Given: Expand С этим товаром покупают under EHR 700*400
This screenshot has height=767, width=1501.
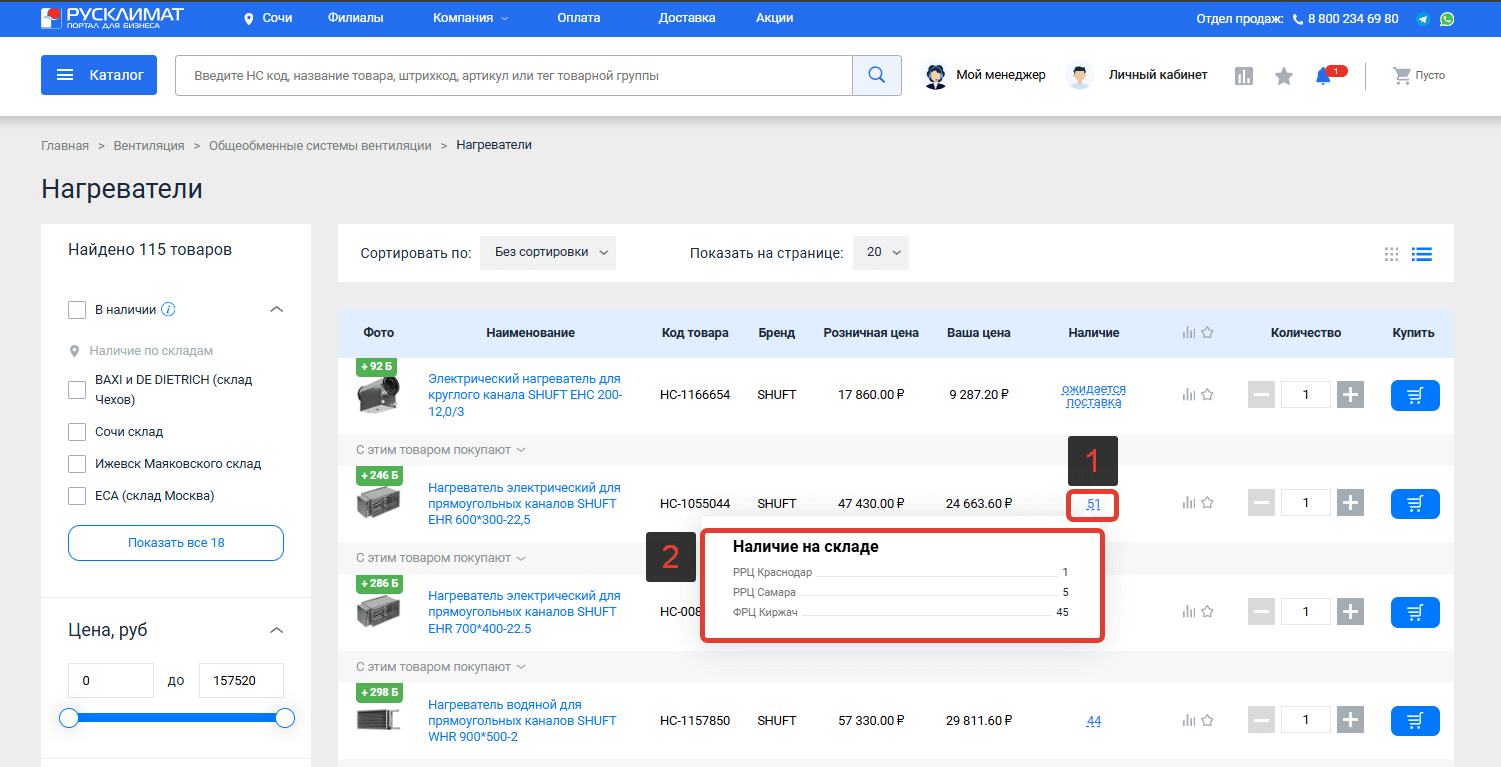Looking at the screenshot, I should [x=441, y=667].
